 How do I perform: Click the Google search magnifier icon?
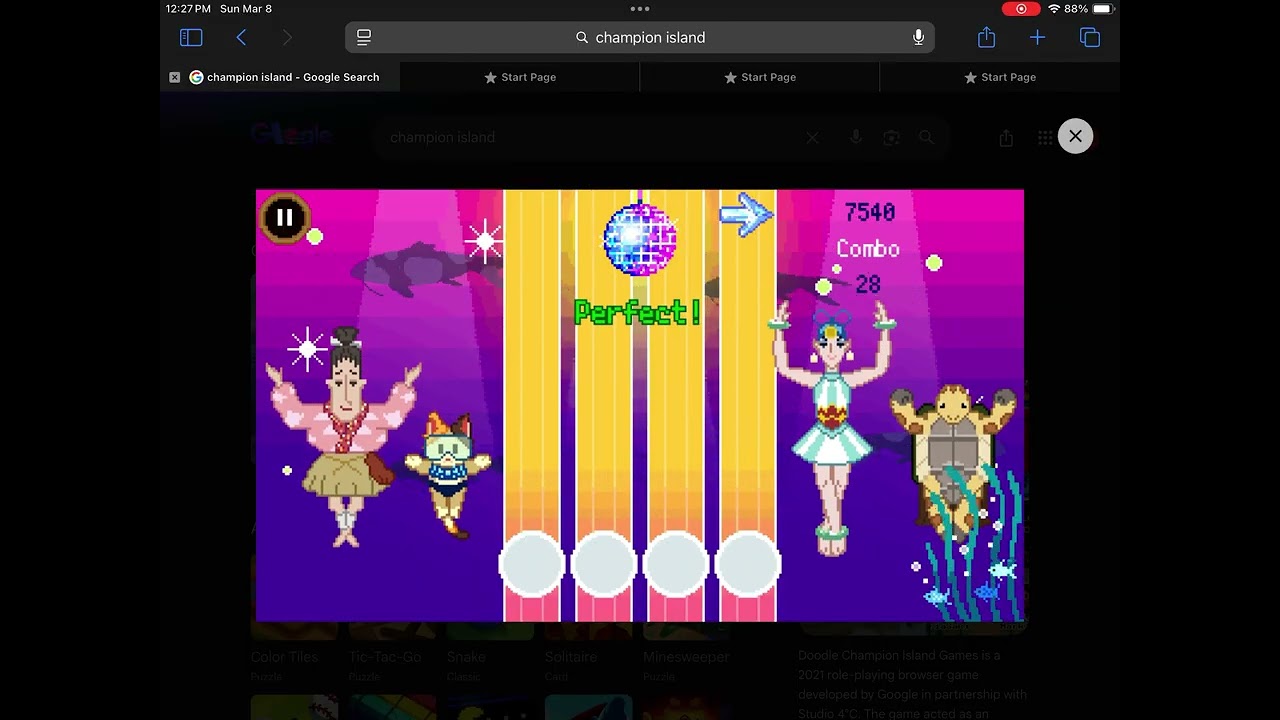(x=927, y=138)
